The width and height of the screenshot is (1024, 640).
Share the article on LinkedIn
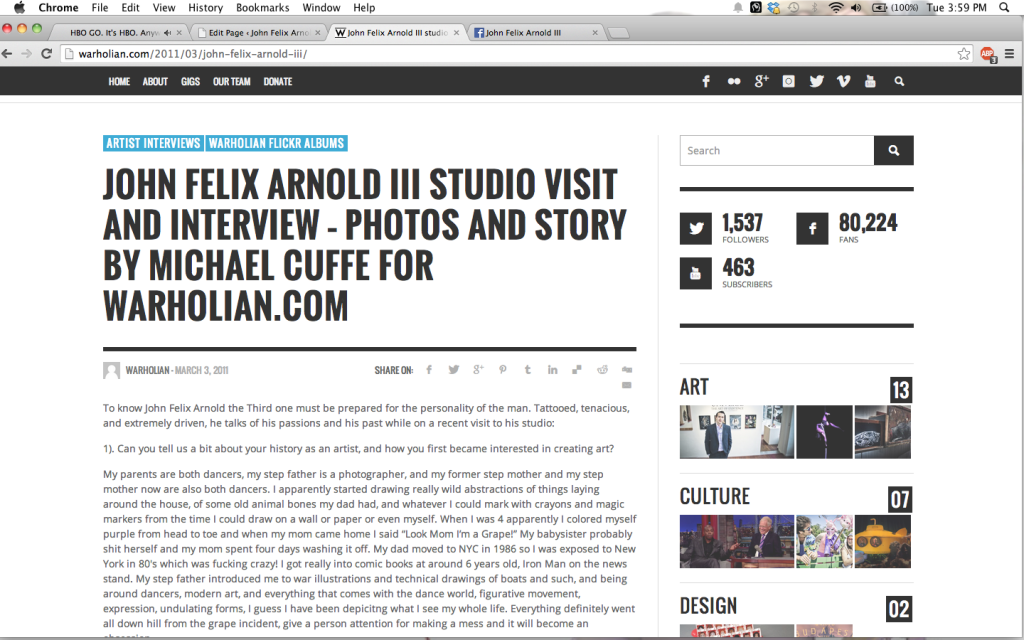coord(552,370)
